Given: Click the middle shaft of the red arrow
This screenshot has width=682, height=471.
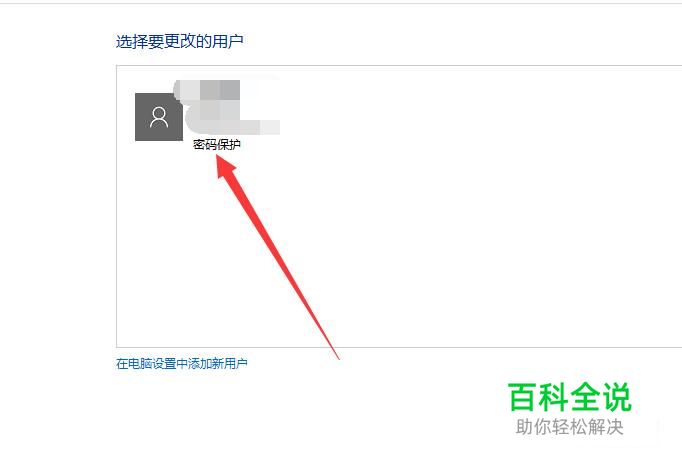Looking at the screenshot, I should pos(278,259).
